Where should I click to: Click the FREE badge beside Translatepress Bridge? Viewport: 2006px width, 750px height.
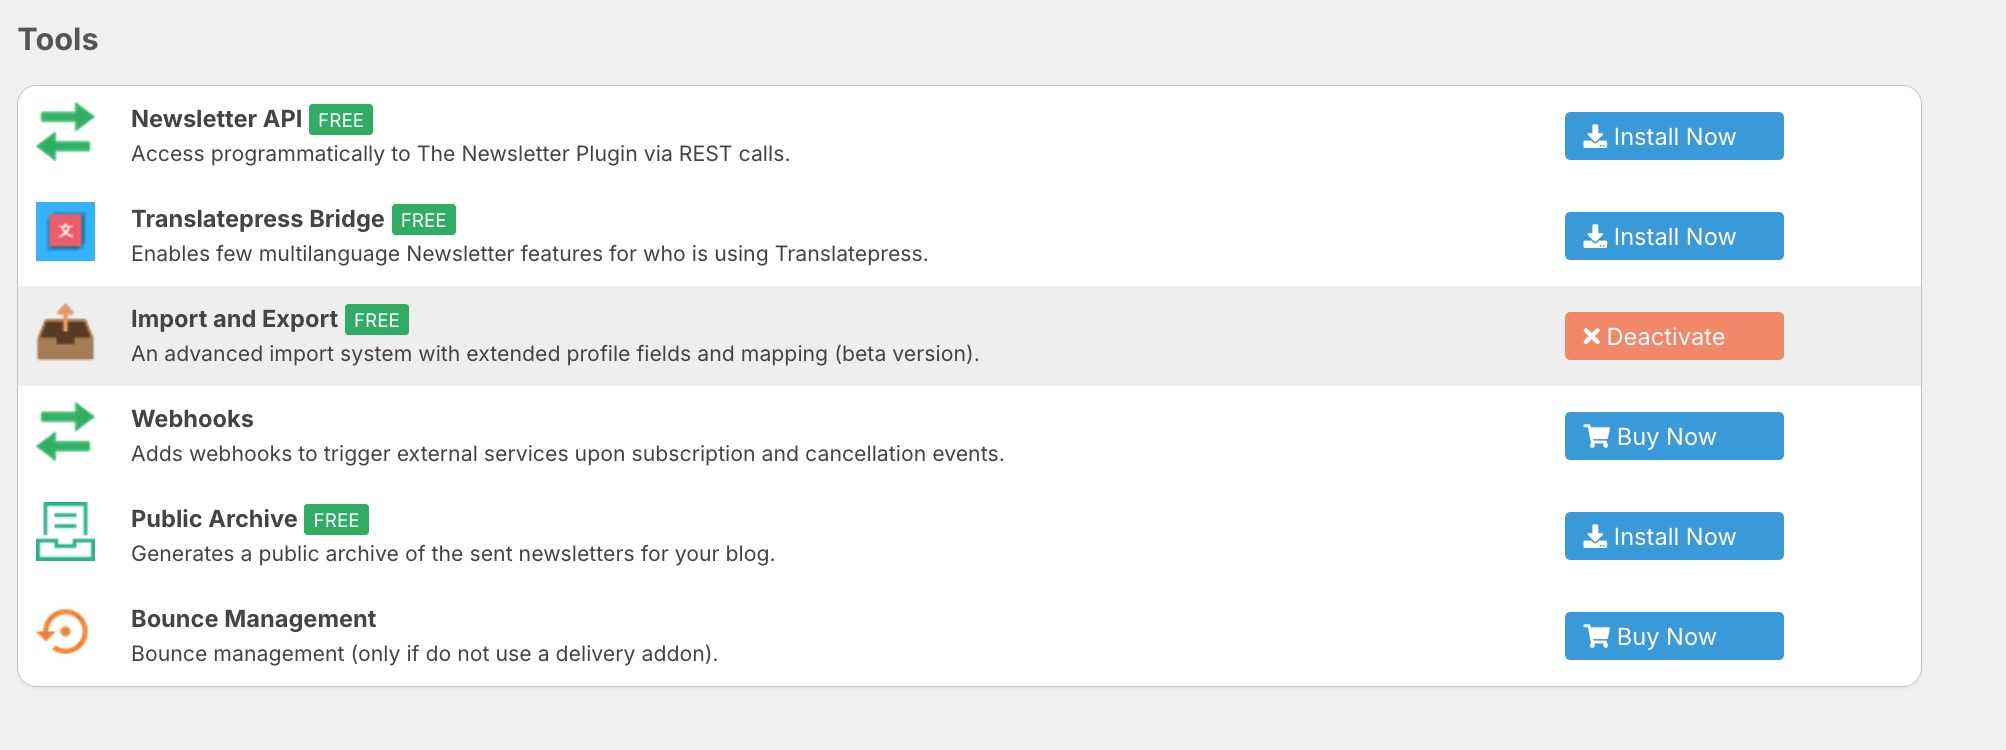point(424,220)
